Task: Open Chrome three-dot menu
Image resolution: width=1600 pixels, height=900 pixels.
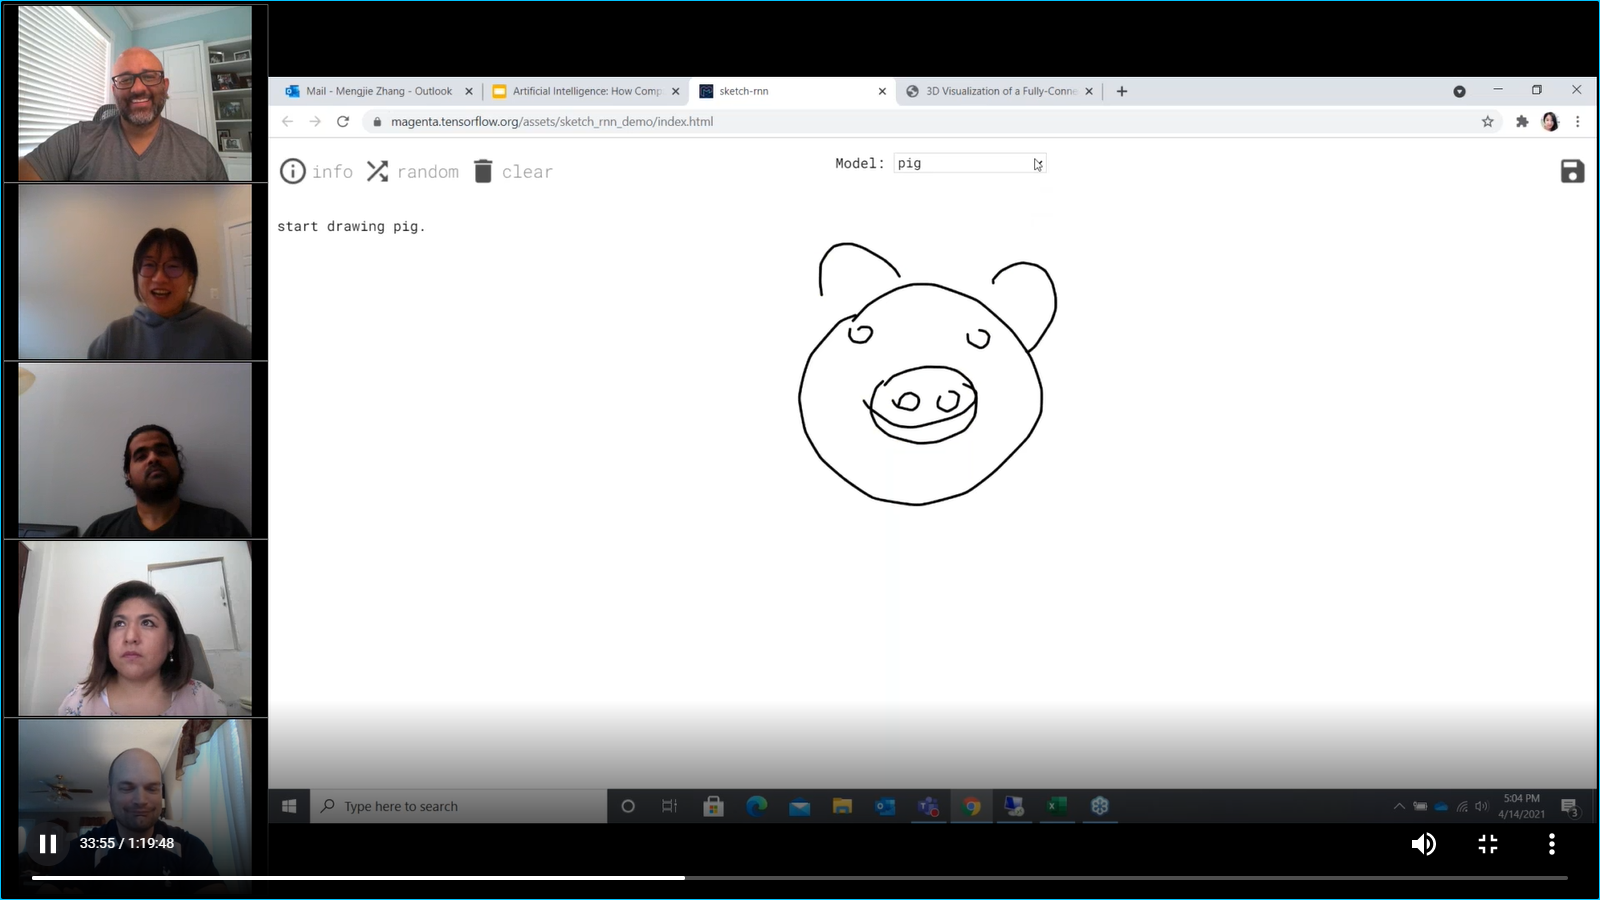Action: (x=1578, y=122)
